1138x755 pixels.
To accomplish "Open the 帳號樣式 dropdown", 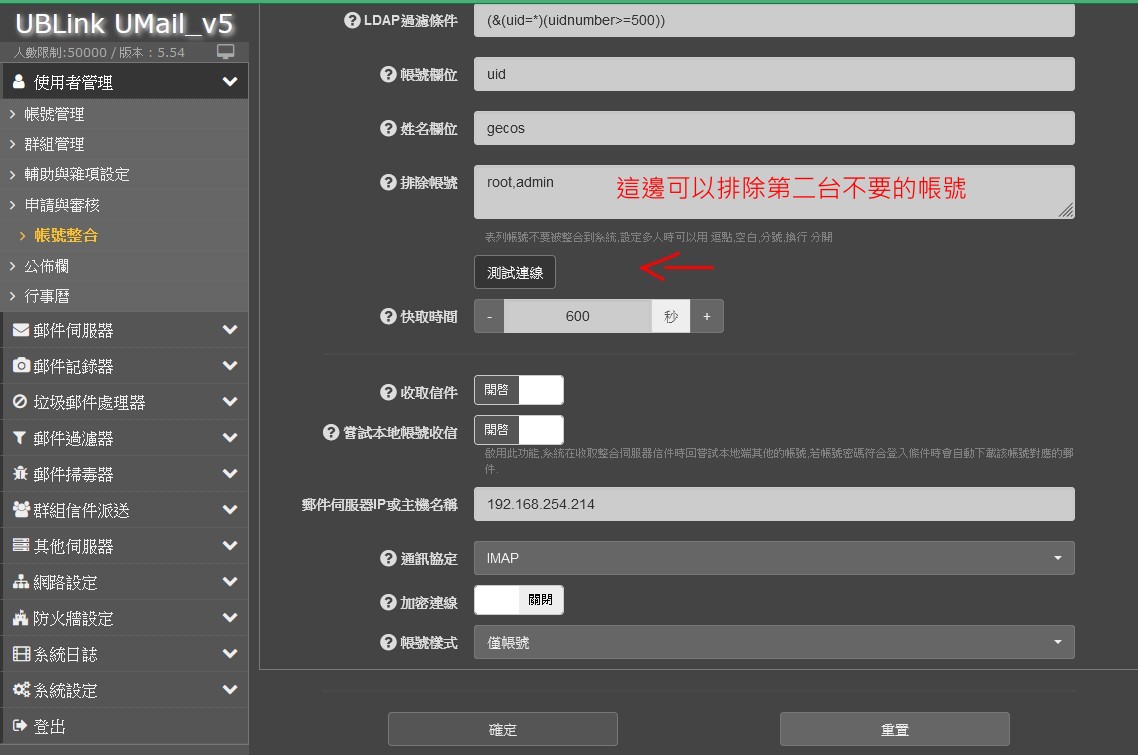I will [x=773, y=642].
